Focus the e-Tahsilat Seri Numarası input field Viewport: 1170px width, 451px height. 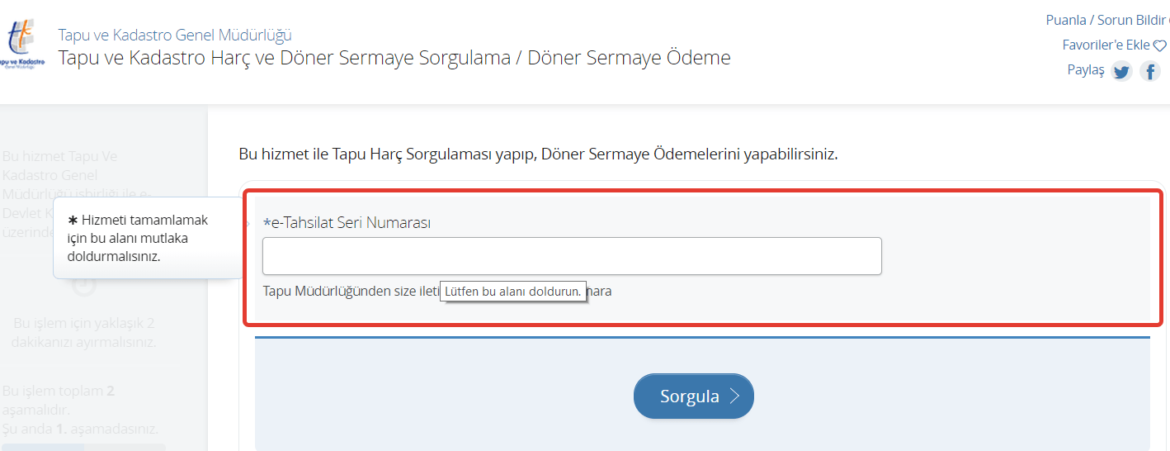571,256
